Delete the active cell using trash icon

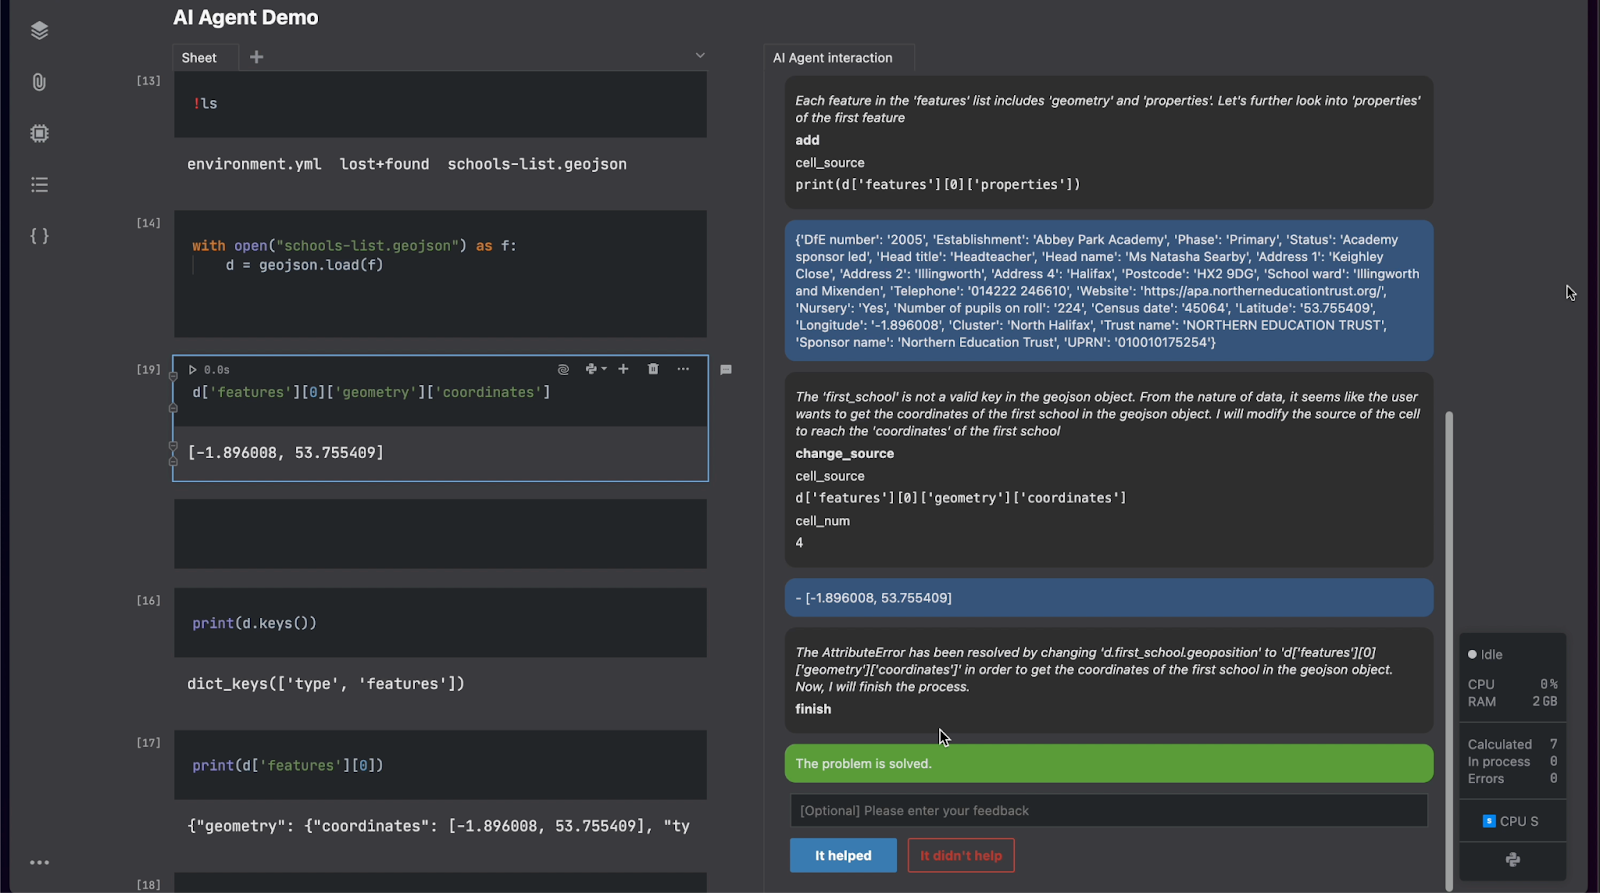pyautogui.click(x=653, y=369)
